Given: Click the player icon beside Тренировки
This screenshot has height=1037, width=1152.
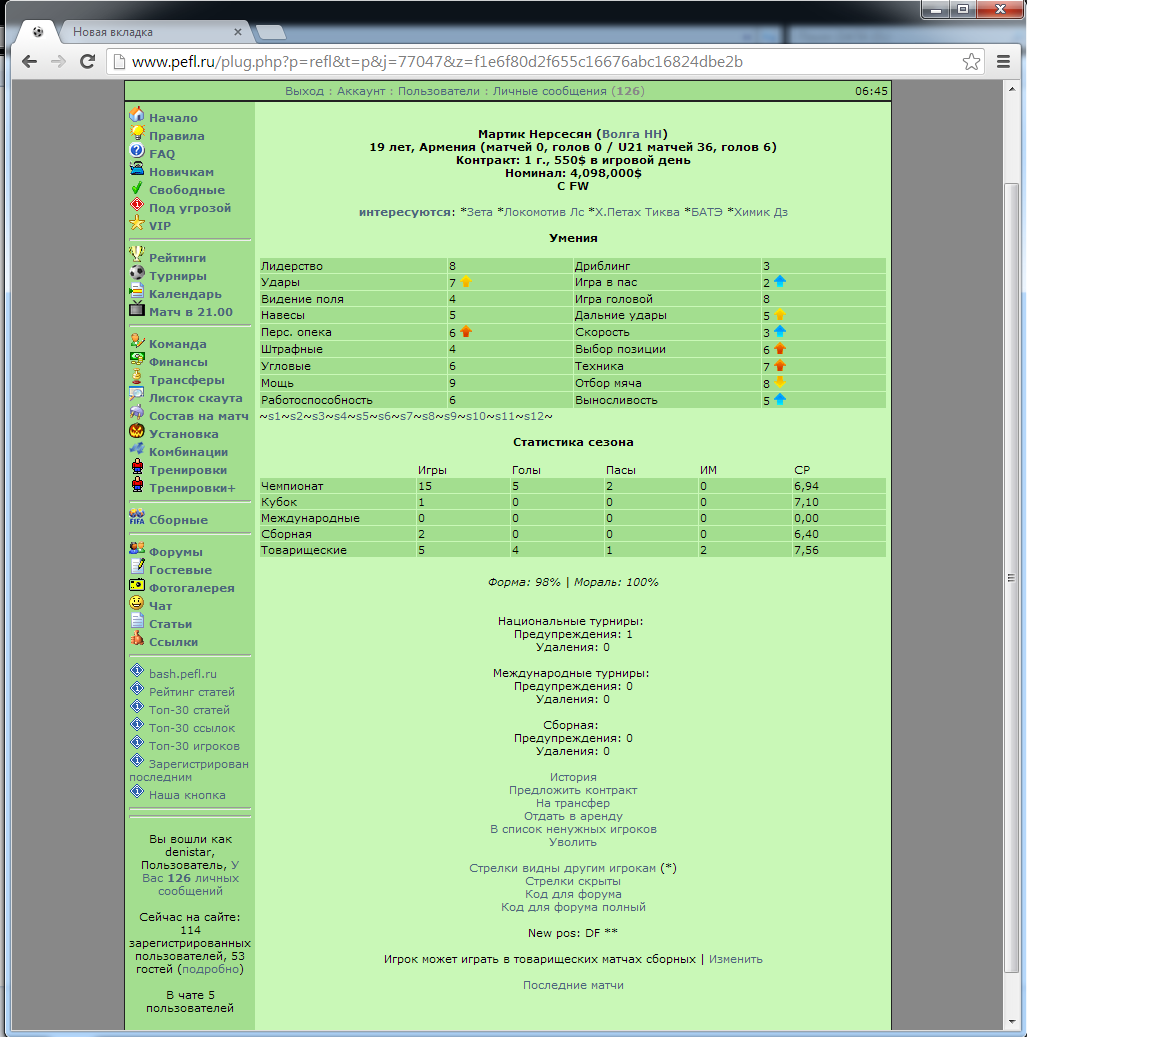Looking at the screenshot, I should (137, 467).
